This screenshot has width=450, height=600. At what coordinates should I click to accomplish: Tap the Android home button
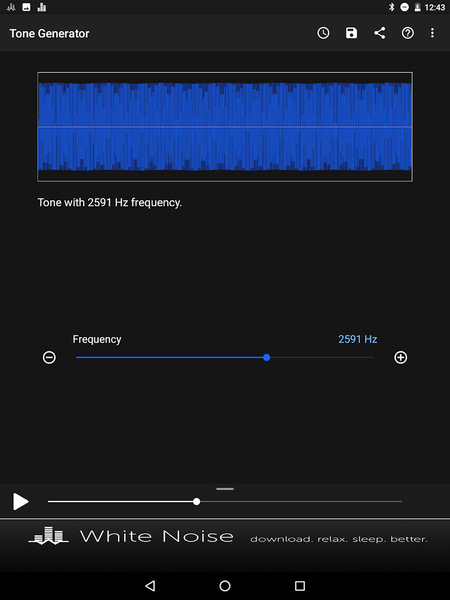(x=225, y=585)
